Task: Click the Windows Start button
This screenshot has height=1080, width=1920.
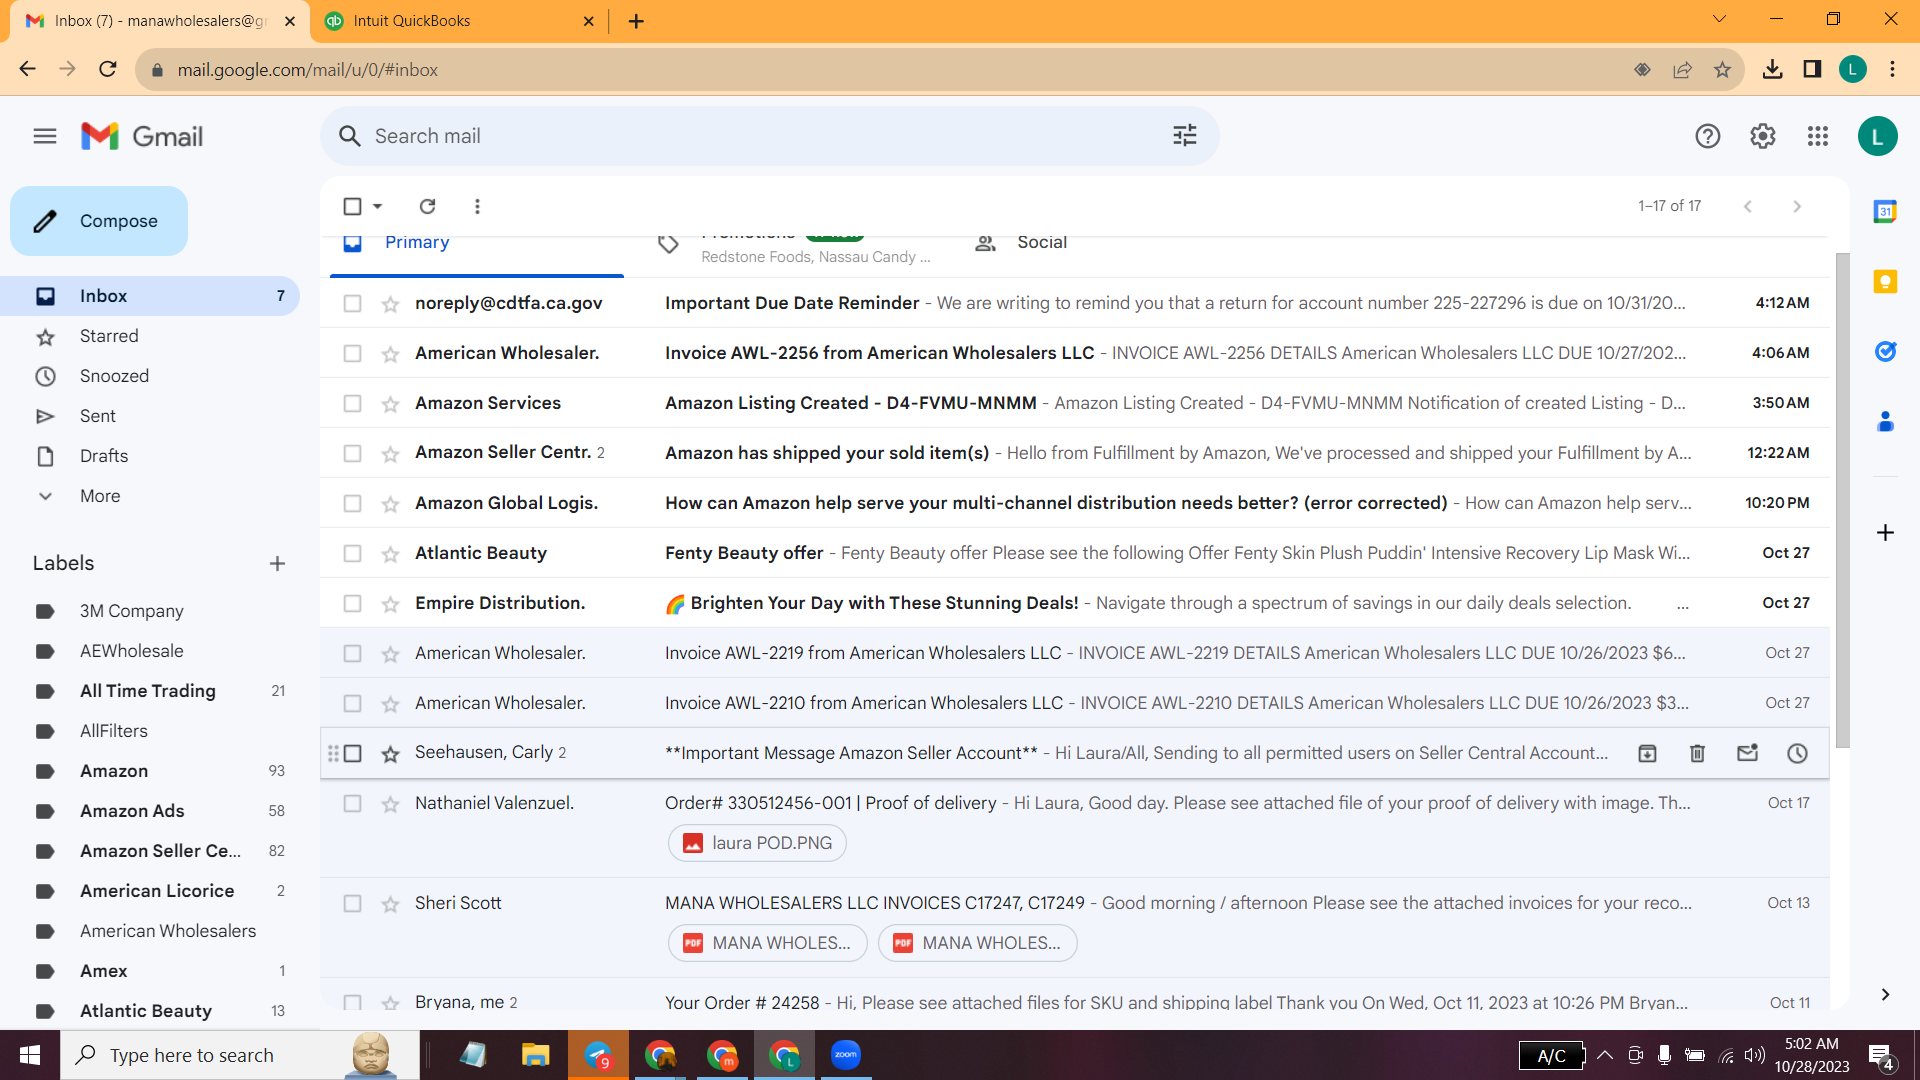Action: coord(30,1055)
